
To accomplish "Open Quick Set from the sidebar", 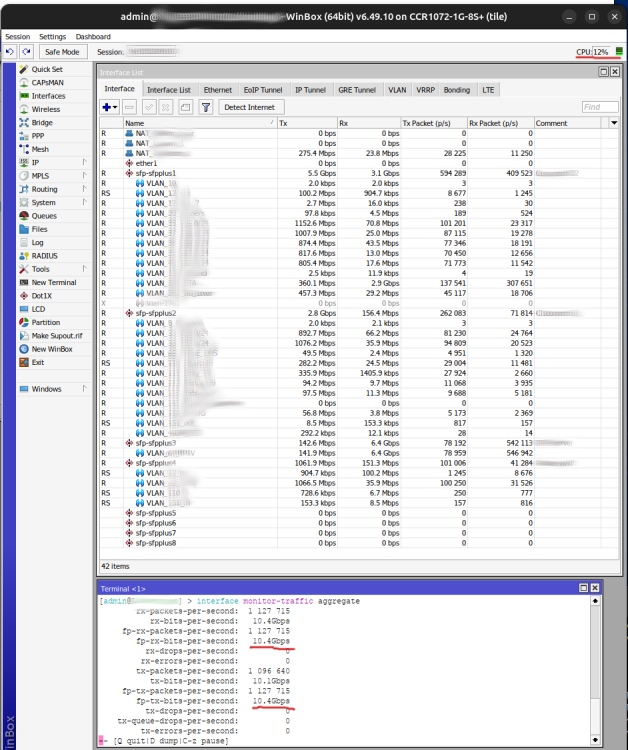I will [46, 69].
